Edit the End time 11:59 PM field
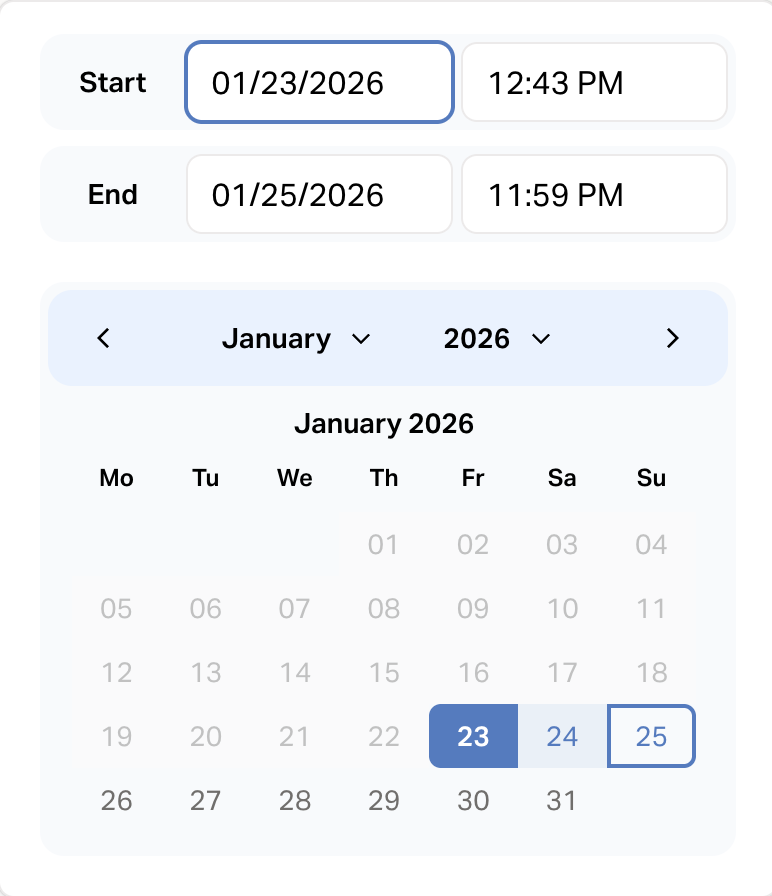772x896 pixels. pos(593,194)
